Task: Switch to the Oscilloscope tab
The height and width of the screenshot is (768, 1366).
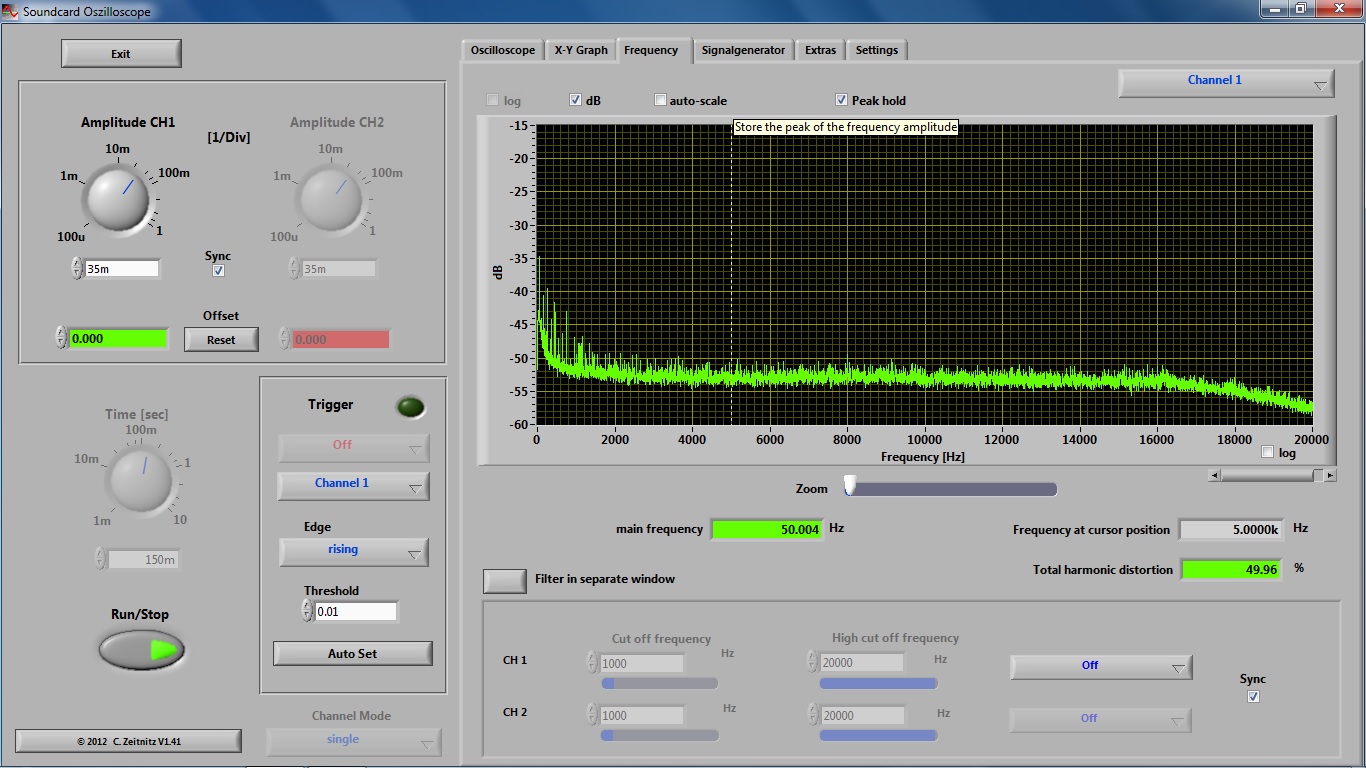Action: (502, 50)
